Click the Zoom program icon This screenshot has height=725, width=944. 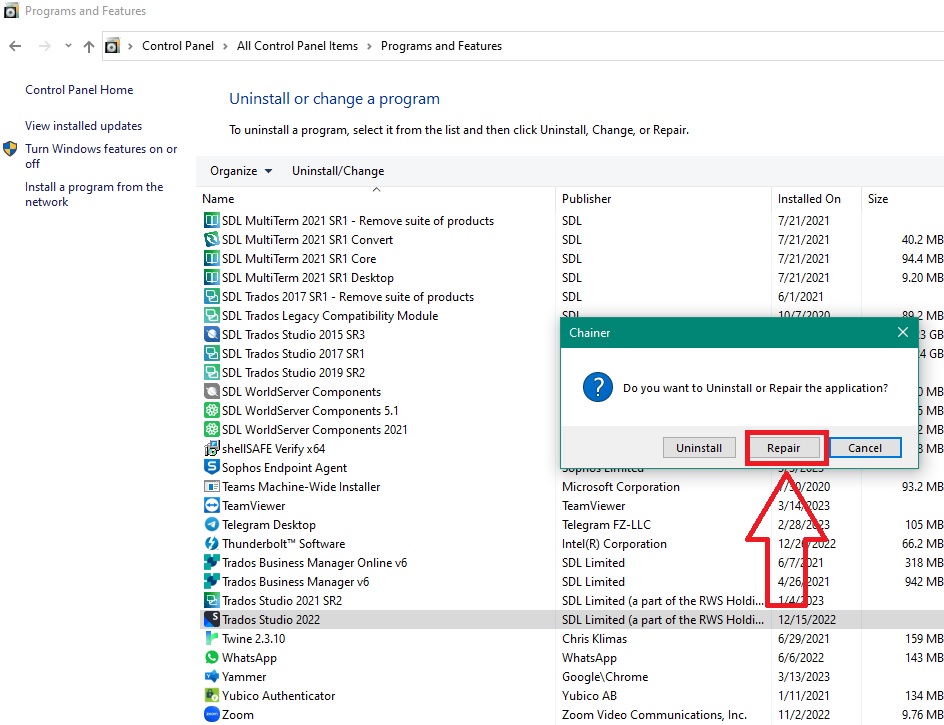click(211, 715)
